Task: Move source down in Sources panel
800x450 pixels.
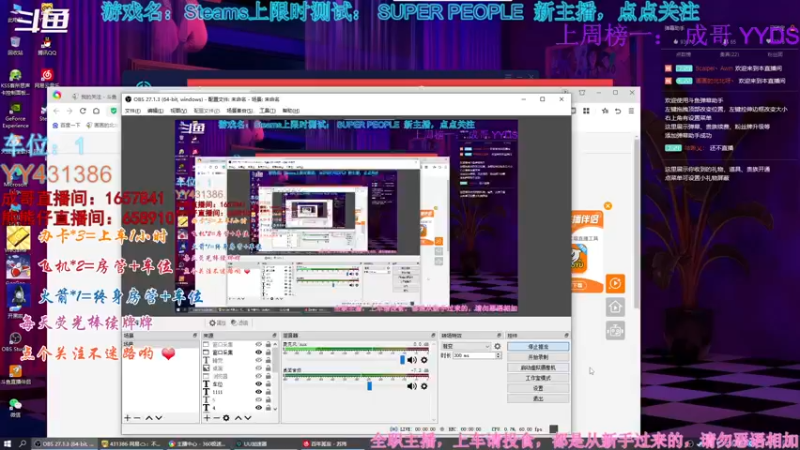Action: click(x=248, y=418)
